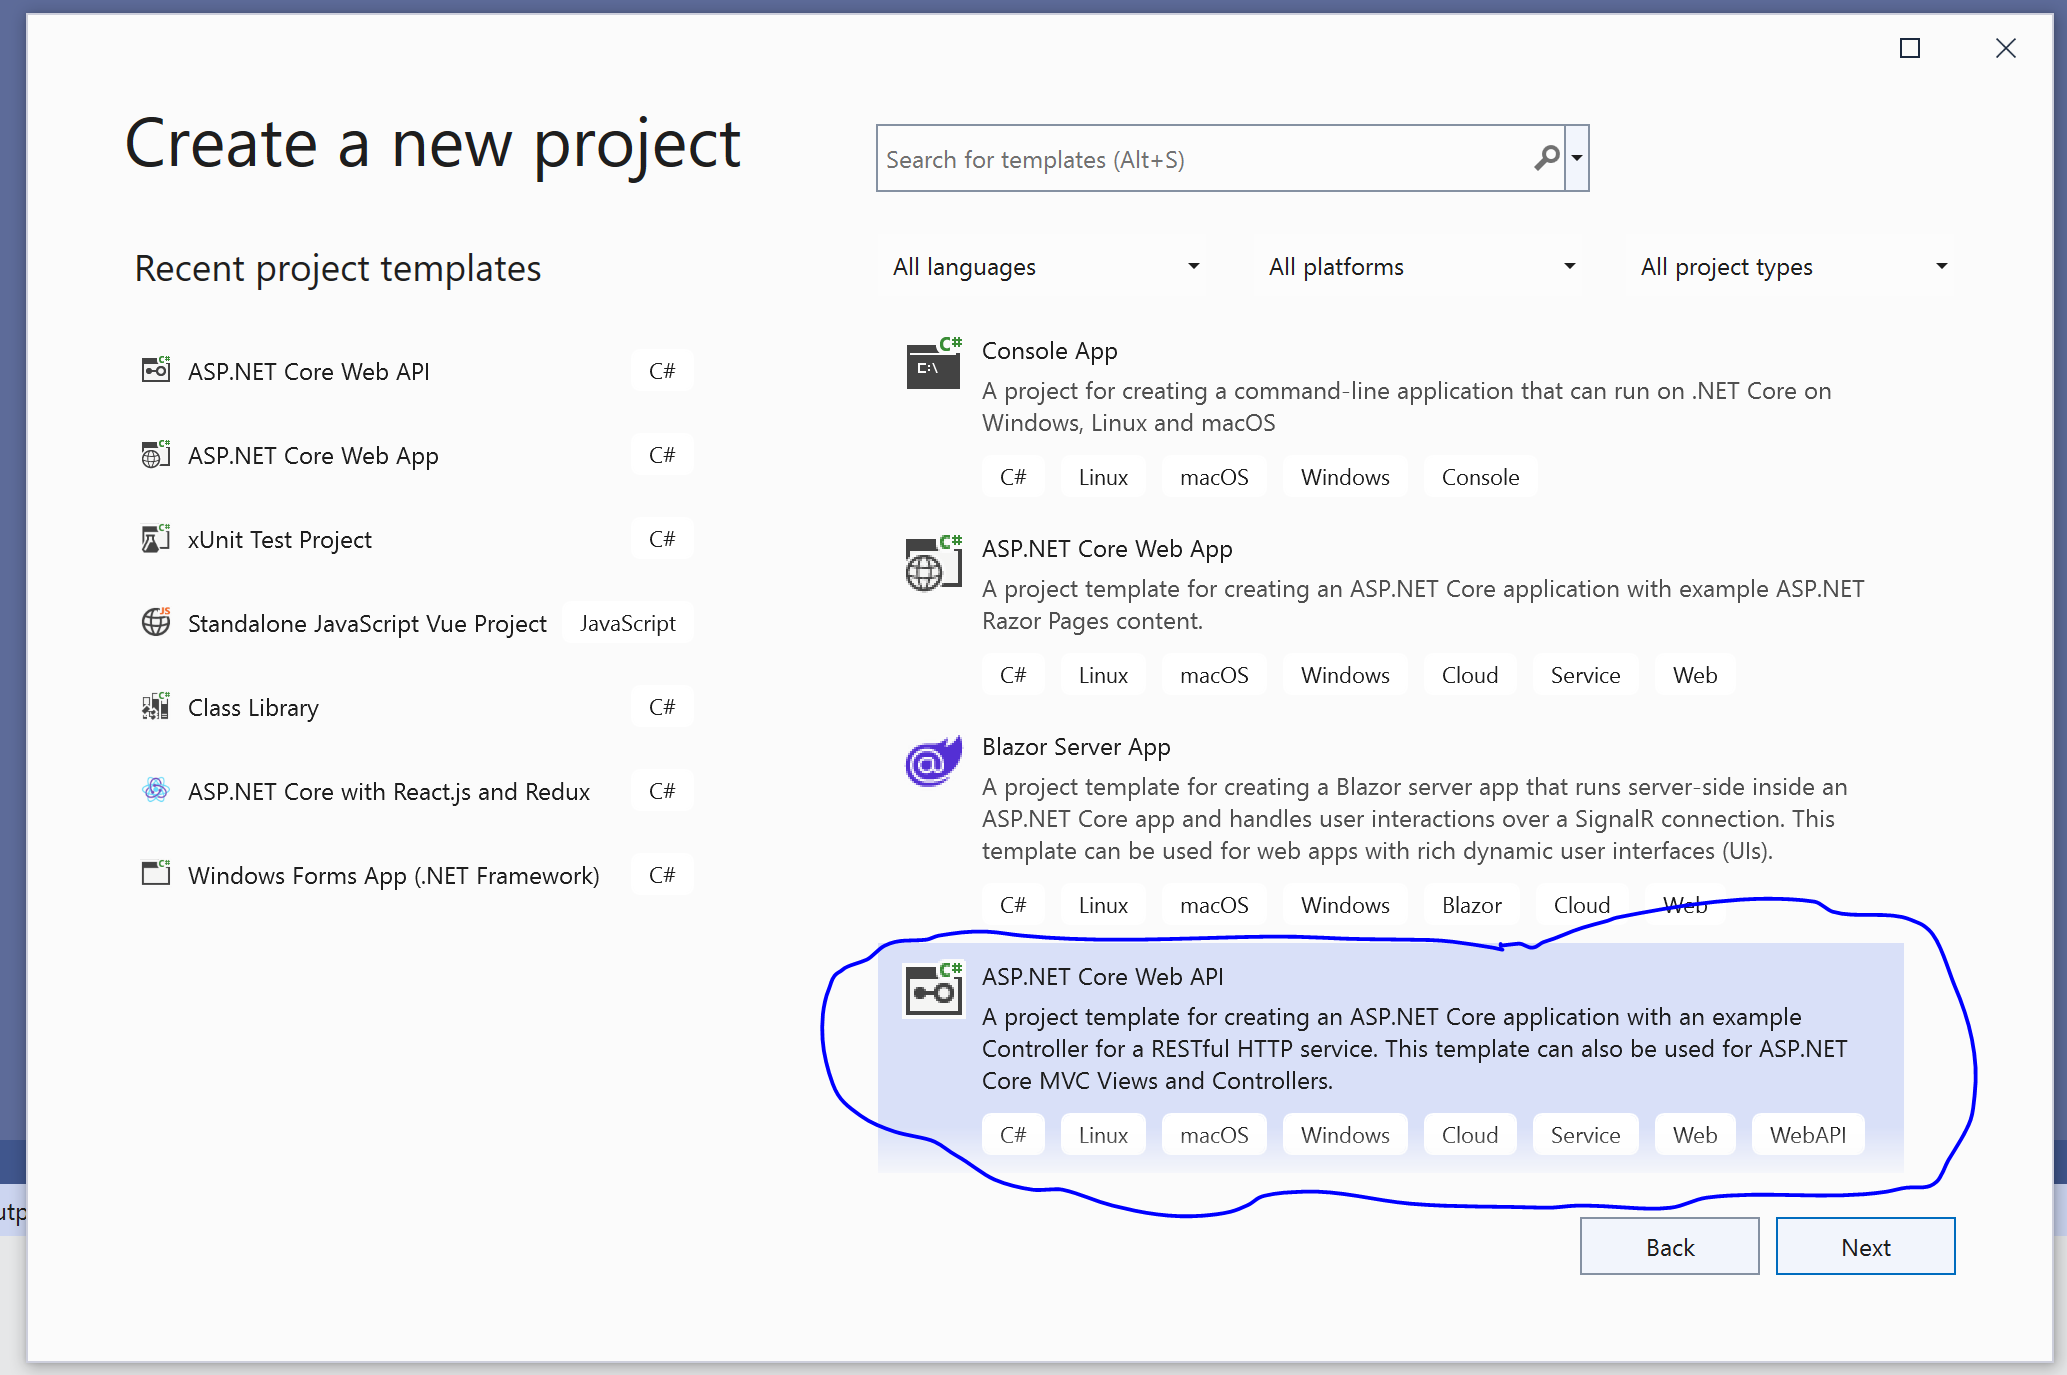2067x1375 pixels.
Task: Click the WebAPI tag under ASP.NET Core Web API
Action: tap(1807, 1135)
